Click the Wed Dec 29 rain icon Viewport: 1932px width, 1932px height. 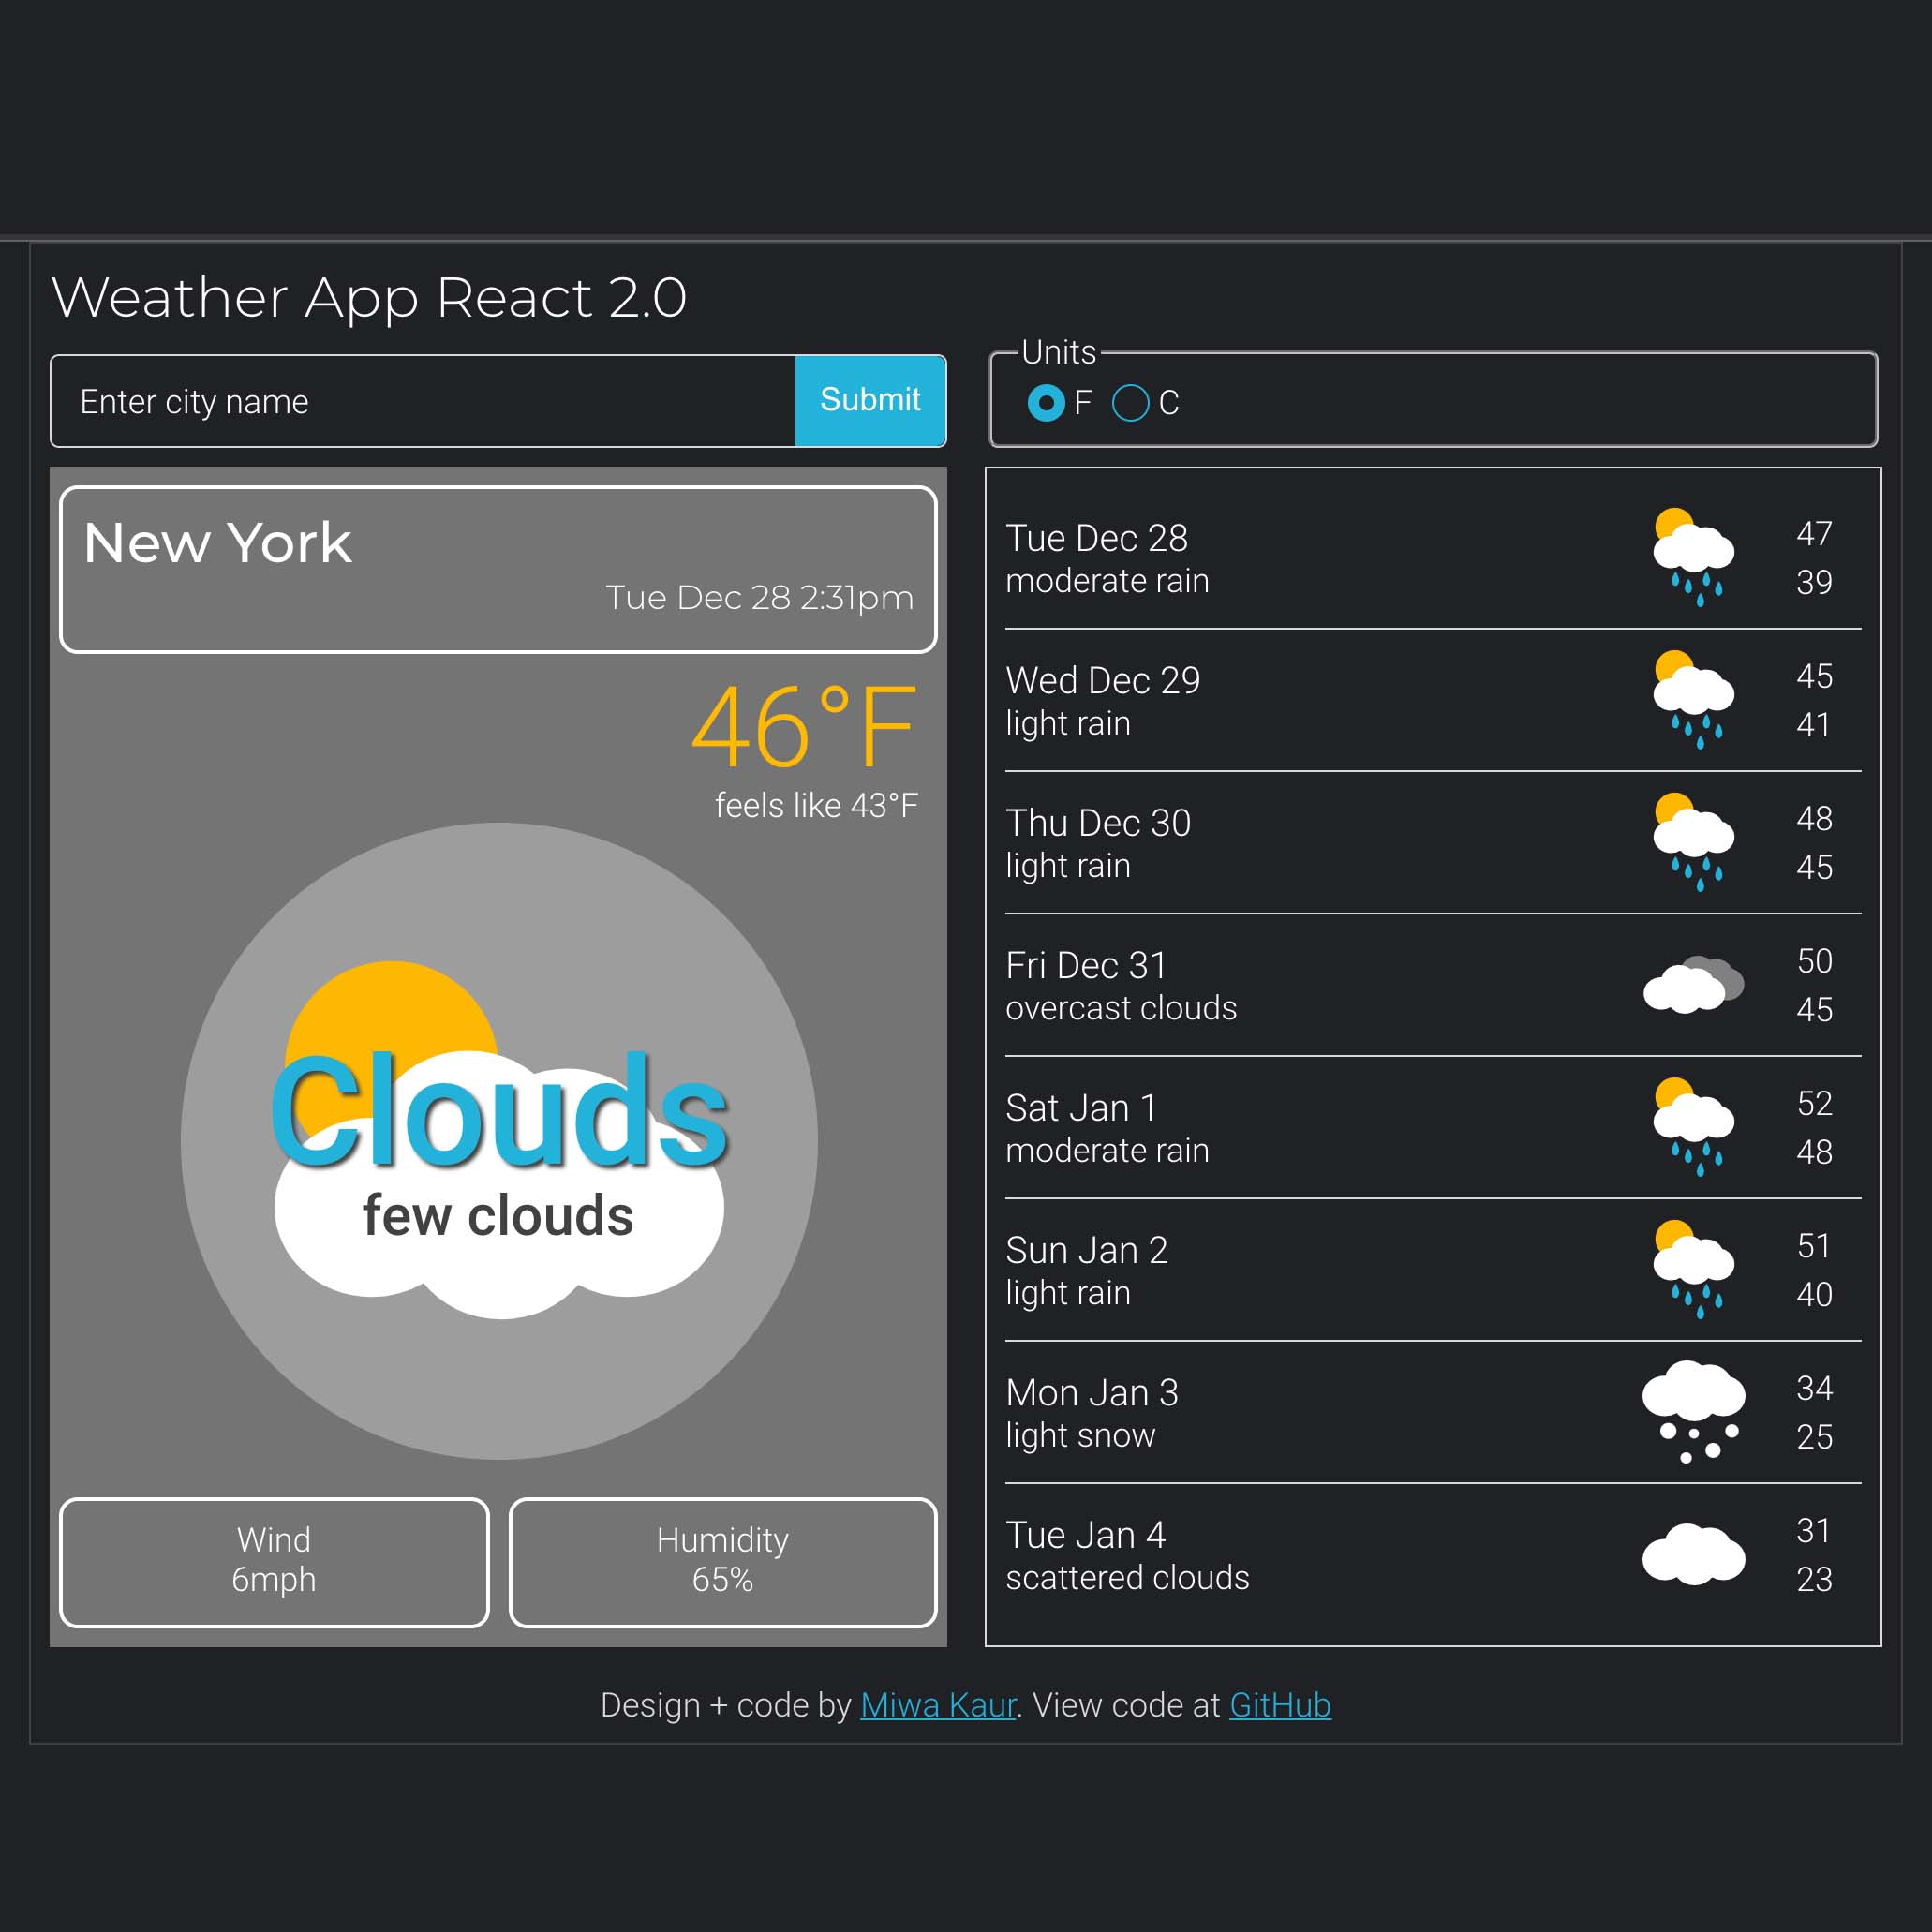pyautogui.click(x=1693, y=700)
